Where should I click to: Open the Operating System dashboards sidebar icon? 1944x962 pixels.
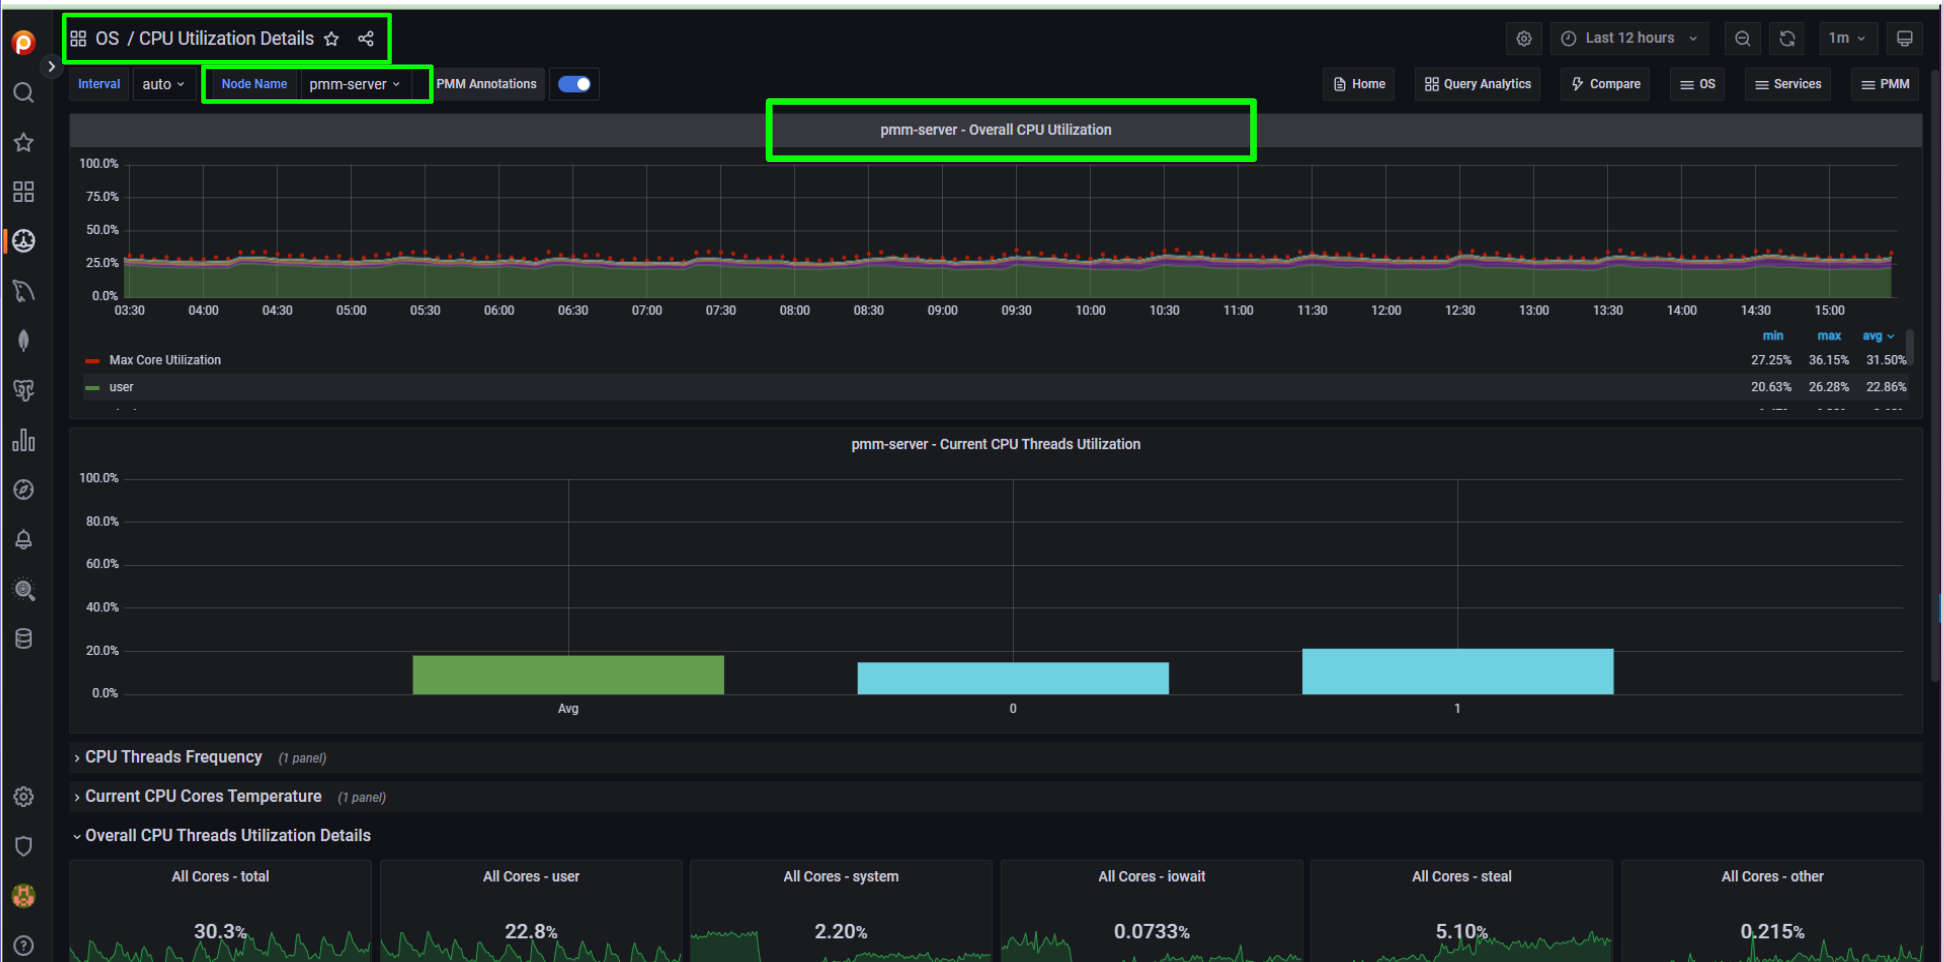coord(24,241)
